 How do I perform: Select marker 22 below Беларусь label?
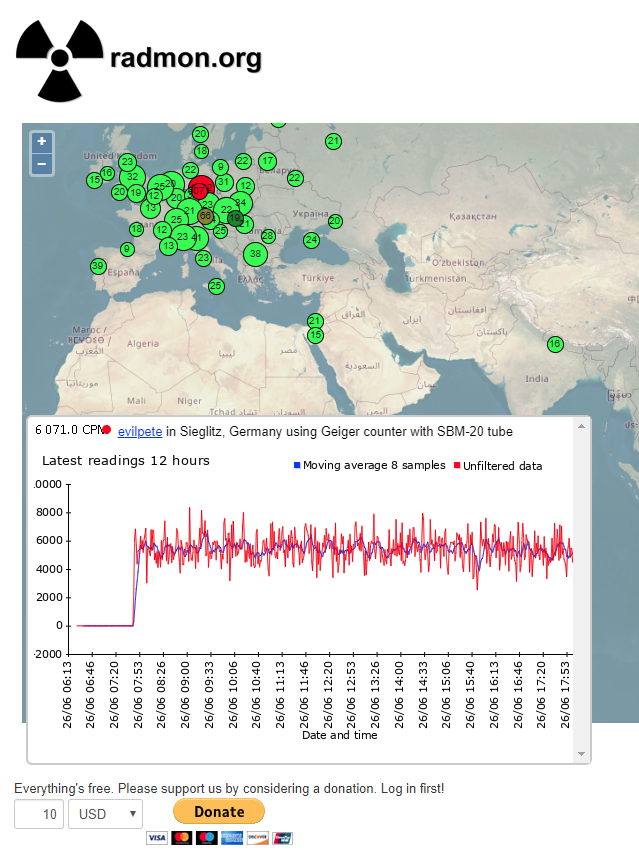point(295,178)
